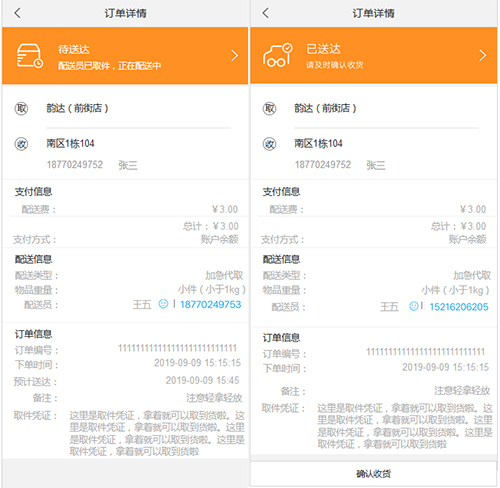The image size is (500, 488).
Task: Select 南区1栋104 address on right screen
Action: pos(318,144)
